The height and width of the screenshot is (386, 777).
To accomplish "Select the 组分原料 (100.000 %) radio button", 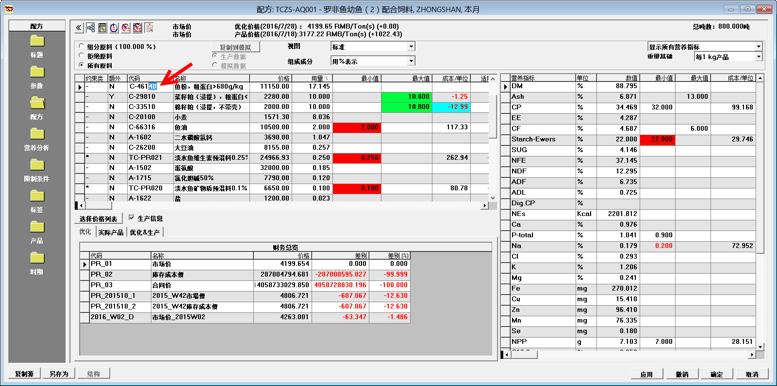I will point(81,47).
